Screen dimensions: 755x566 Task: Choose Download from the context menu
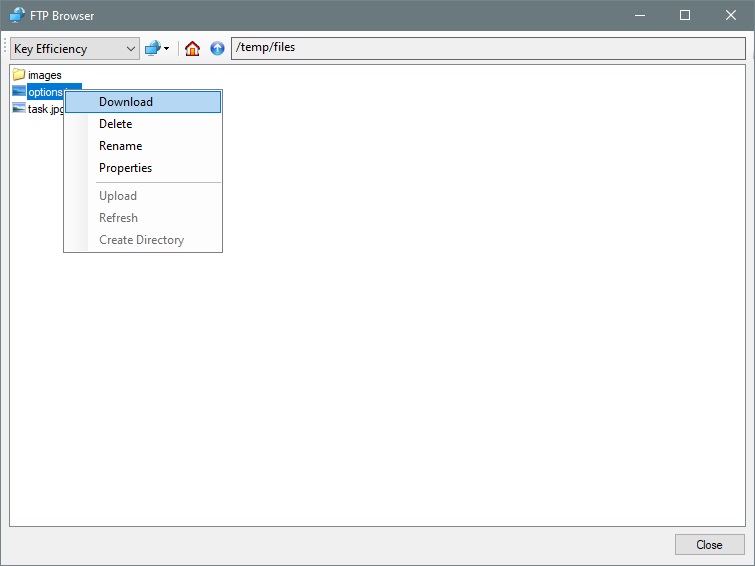click(143, 102)
